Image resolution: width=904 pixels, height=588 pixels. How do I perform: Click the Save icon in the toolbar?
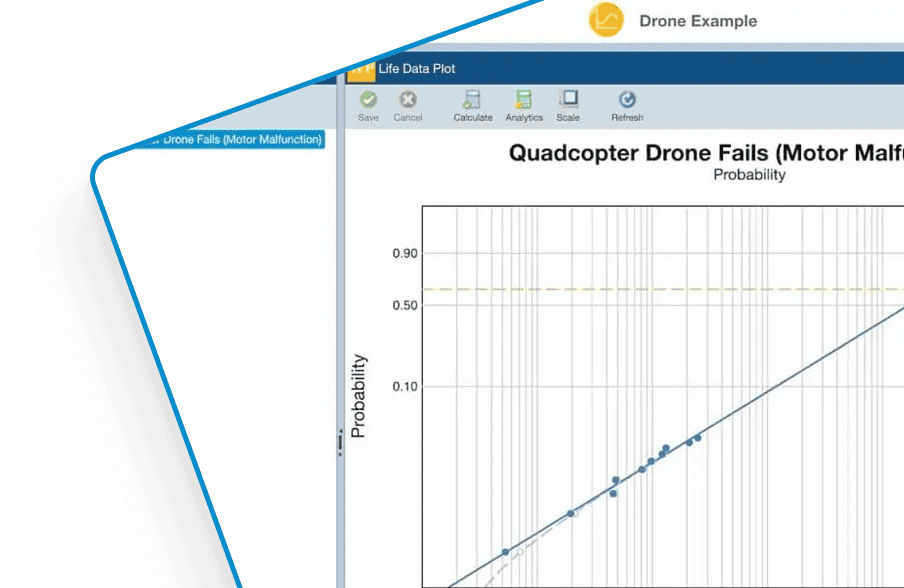click(368, 100)
